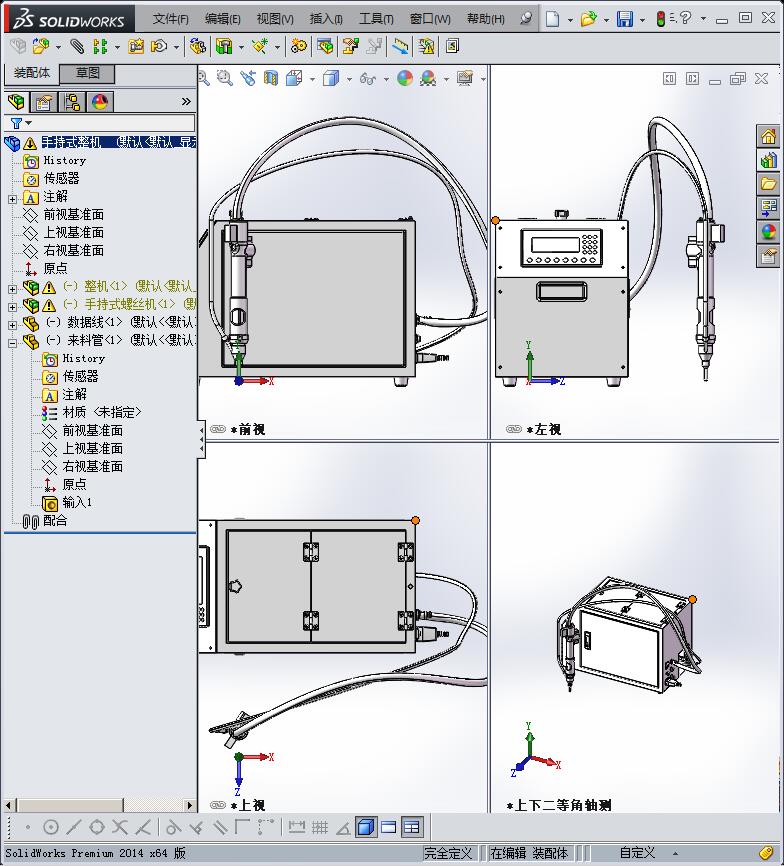Viewport: 784px width, 866px height.
Task: Click the Exploded View icon
Action: coord(350,46)
